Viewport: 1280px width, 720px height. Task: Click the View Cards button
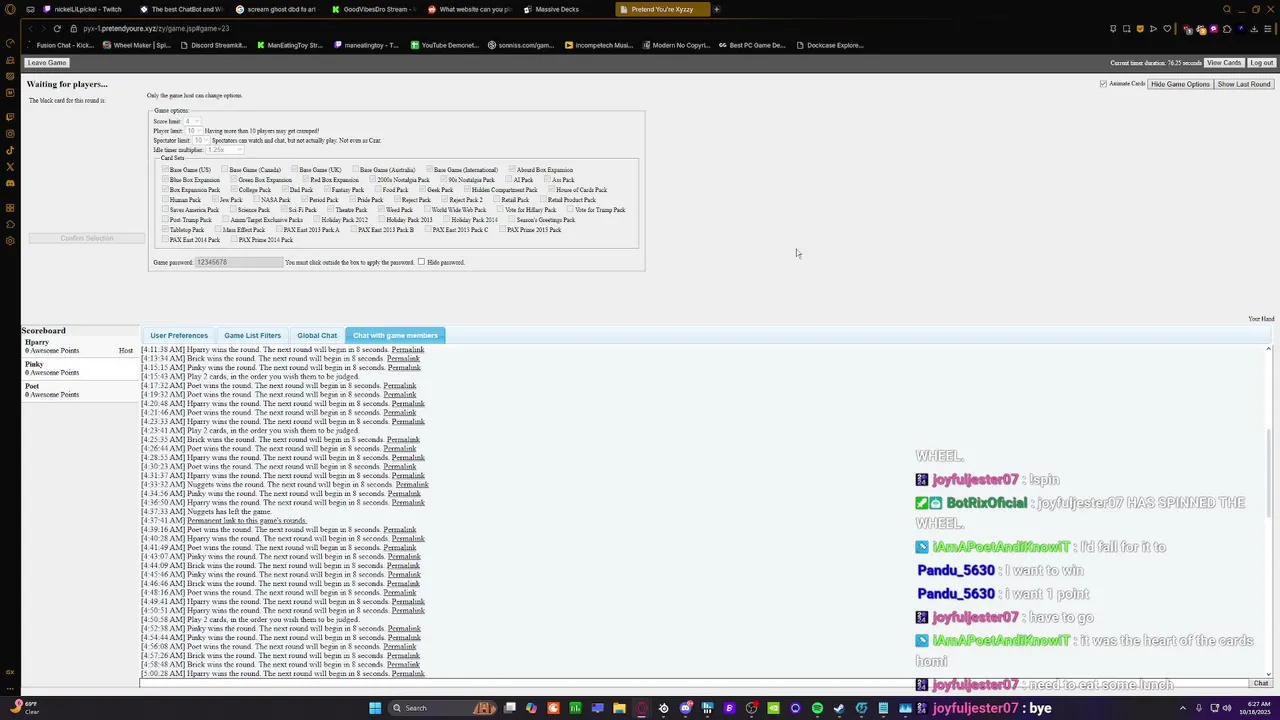coord(1224,63)
